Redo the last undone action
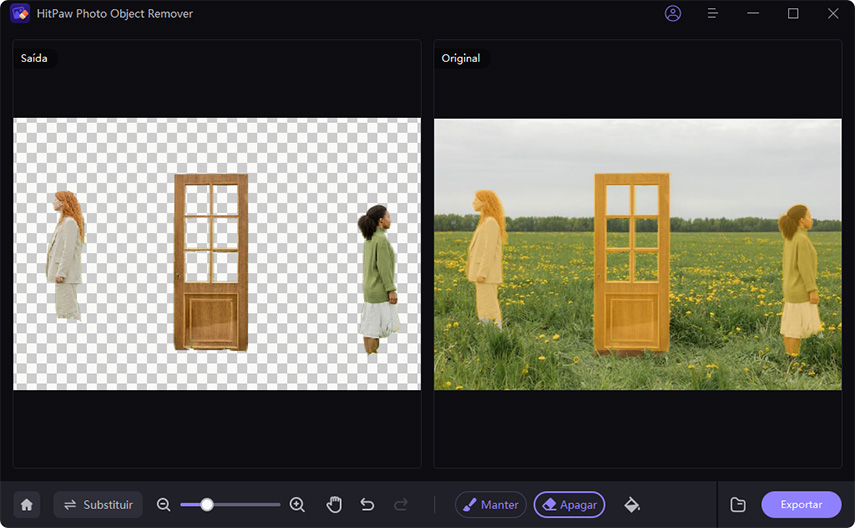The width and height of the screenshot is (855, 528). [x=401, y=505]
